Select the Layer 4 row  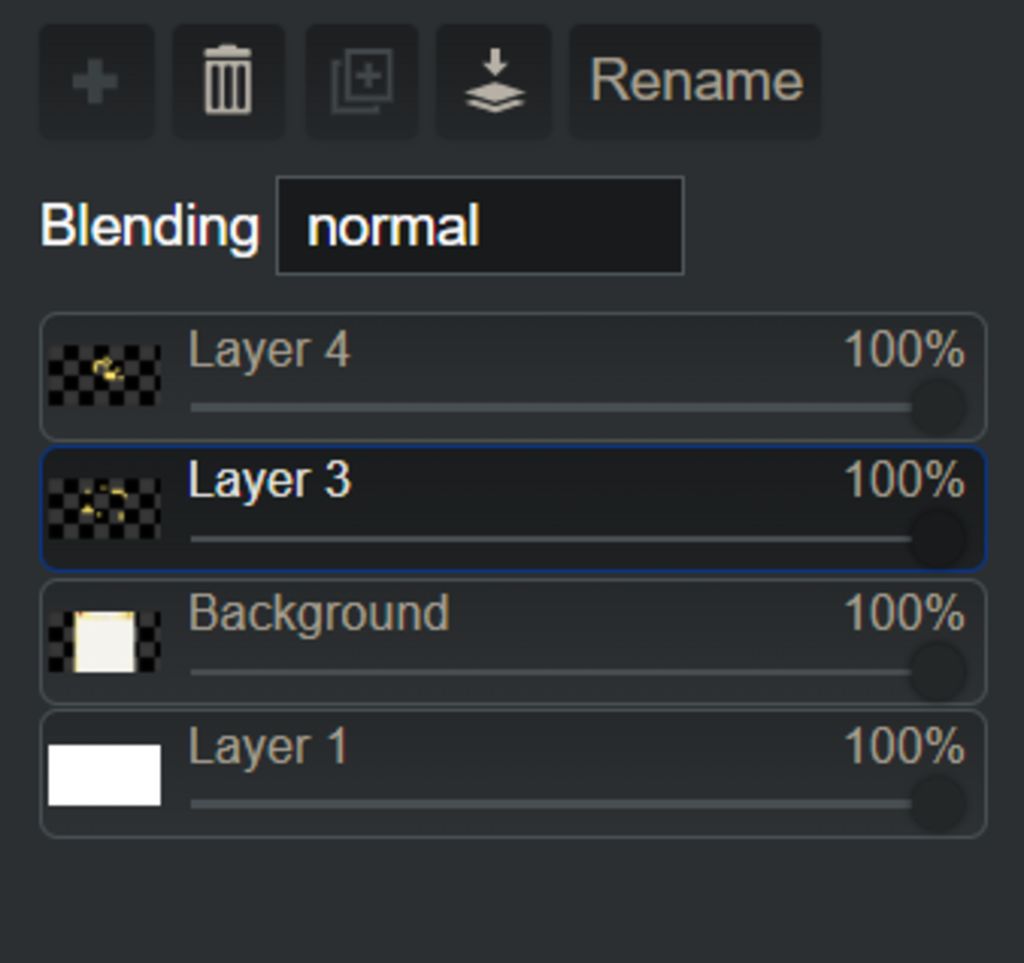(x=513, y=377)
